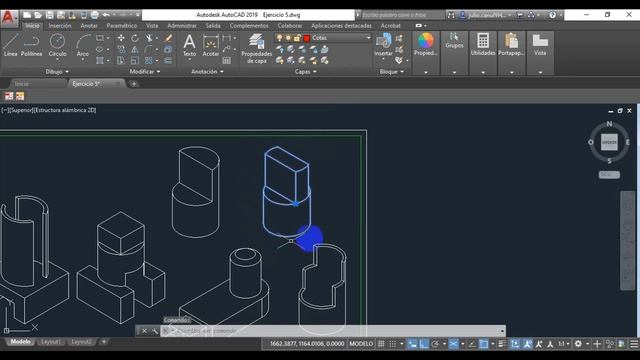Insert a Table via annotation table icon
The height and width of the screenshot is (360, 640).
(x=227, y=60)
